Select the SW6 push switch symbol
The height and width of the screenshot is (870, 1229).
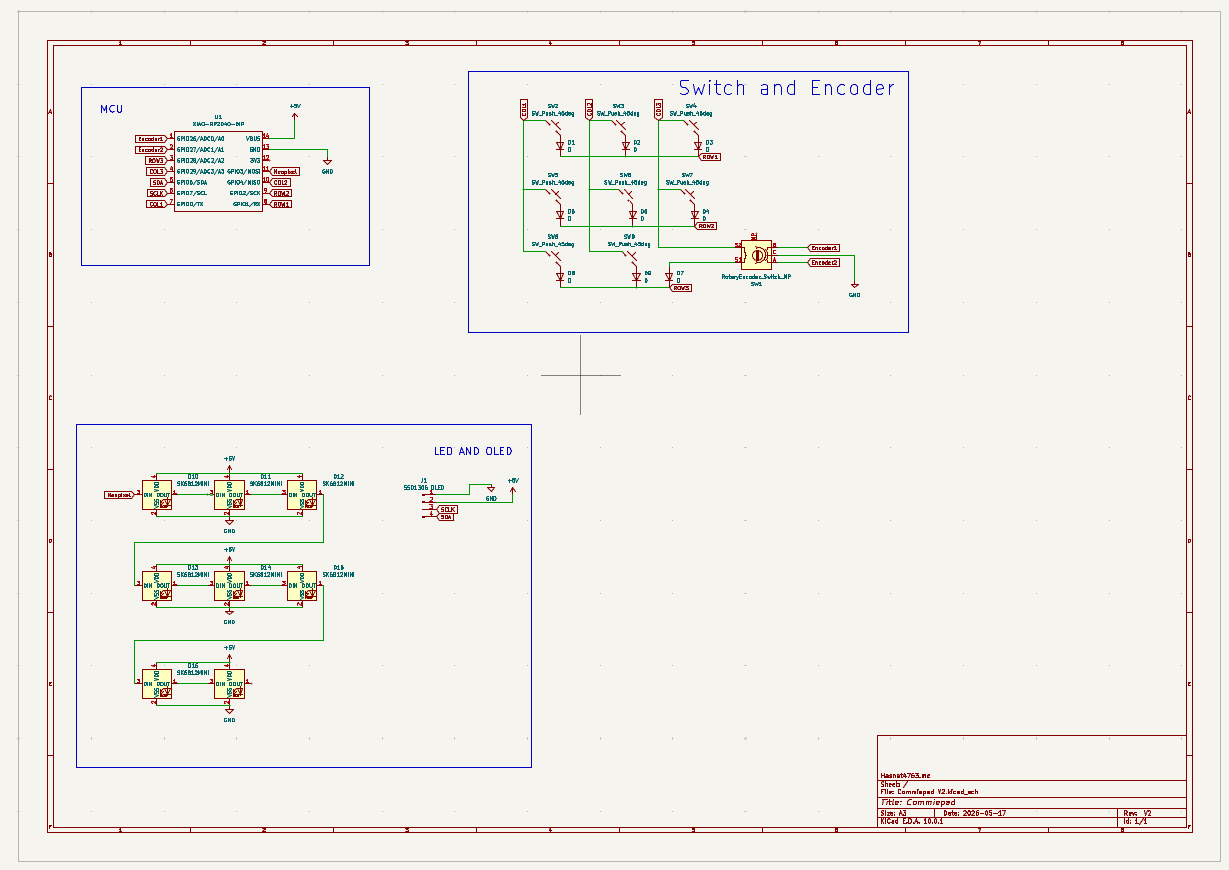point(624,197)
